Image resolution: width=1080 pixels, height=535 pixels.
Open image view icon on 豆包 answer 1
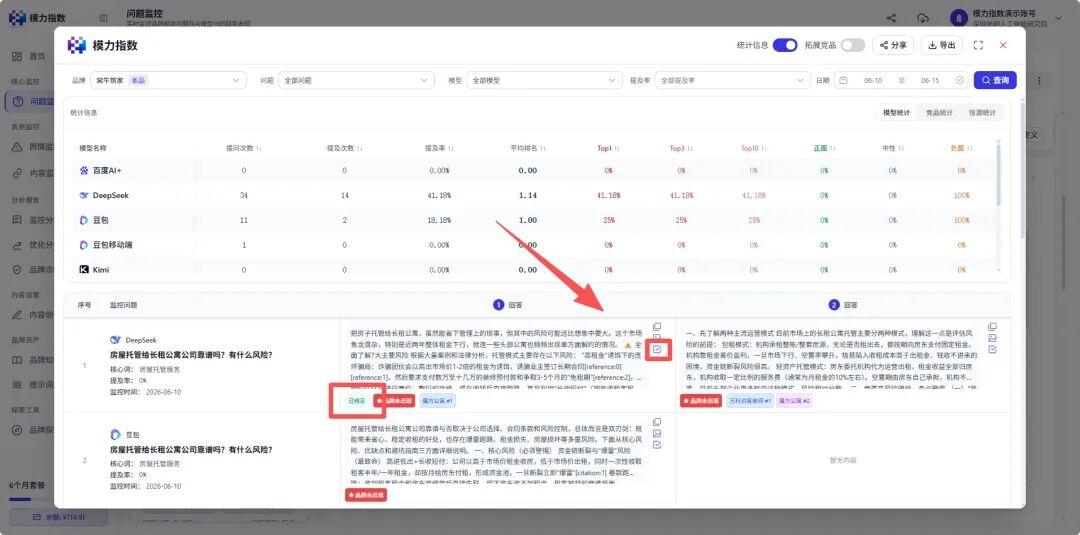[x=656, y=433]
